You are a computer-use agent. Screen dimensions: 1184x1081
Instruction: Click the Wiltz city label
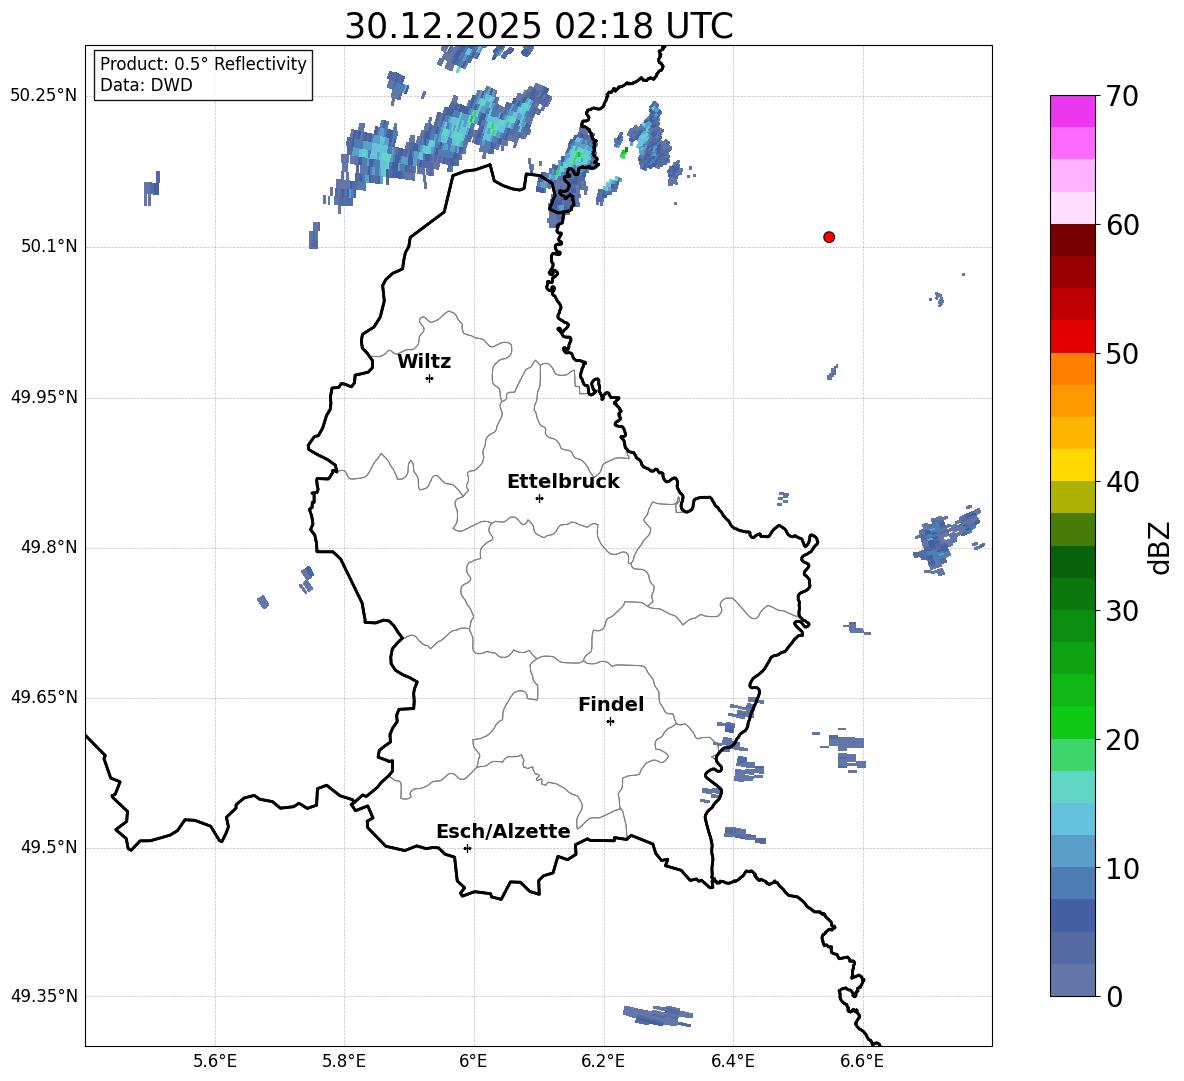point(424,362)
